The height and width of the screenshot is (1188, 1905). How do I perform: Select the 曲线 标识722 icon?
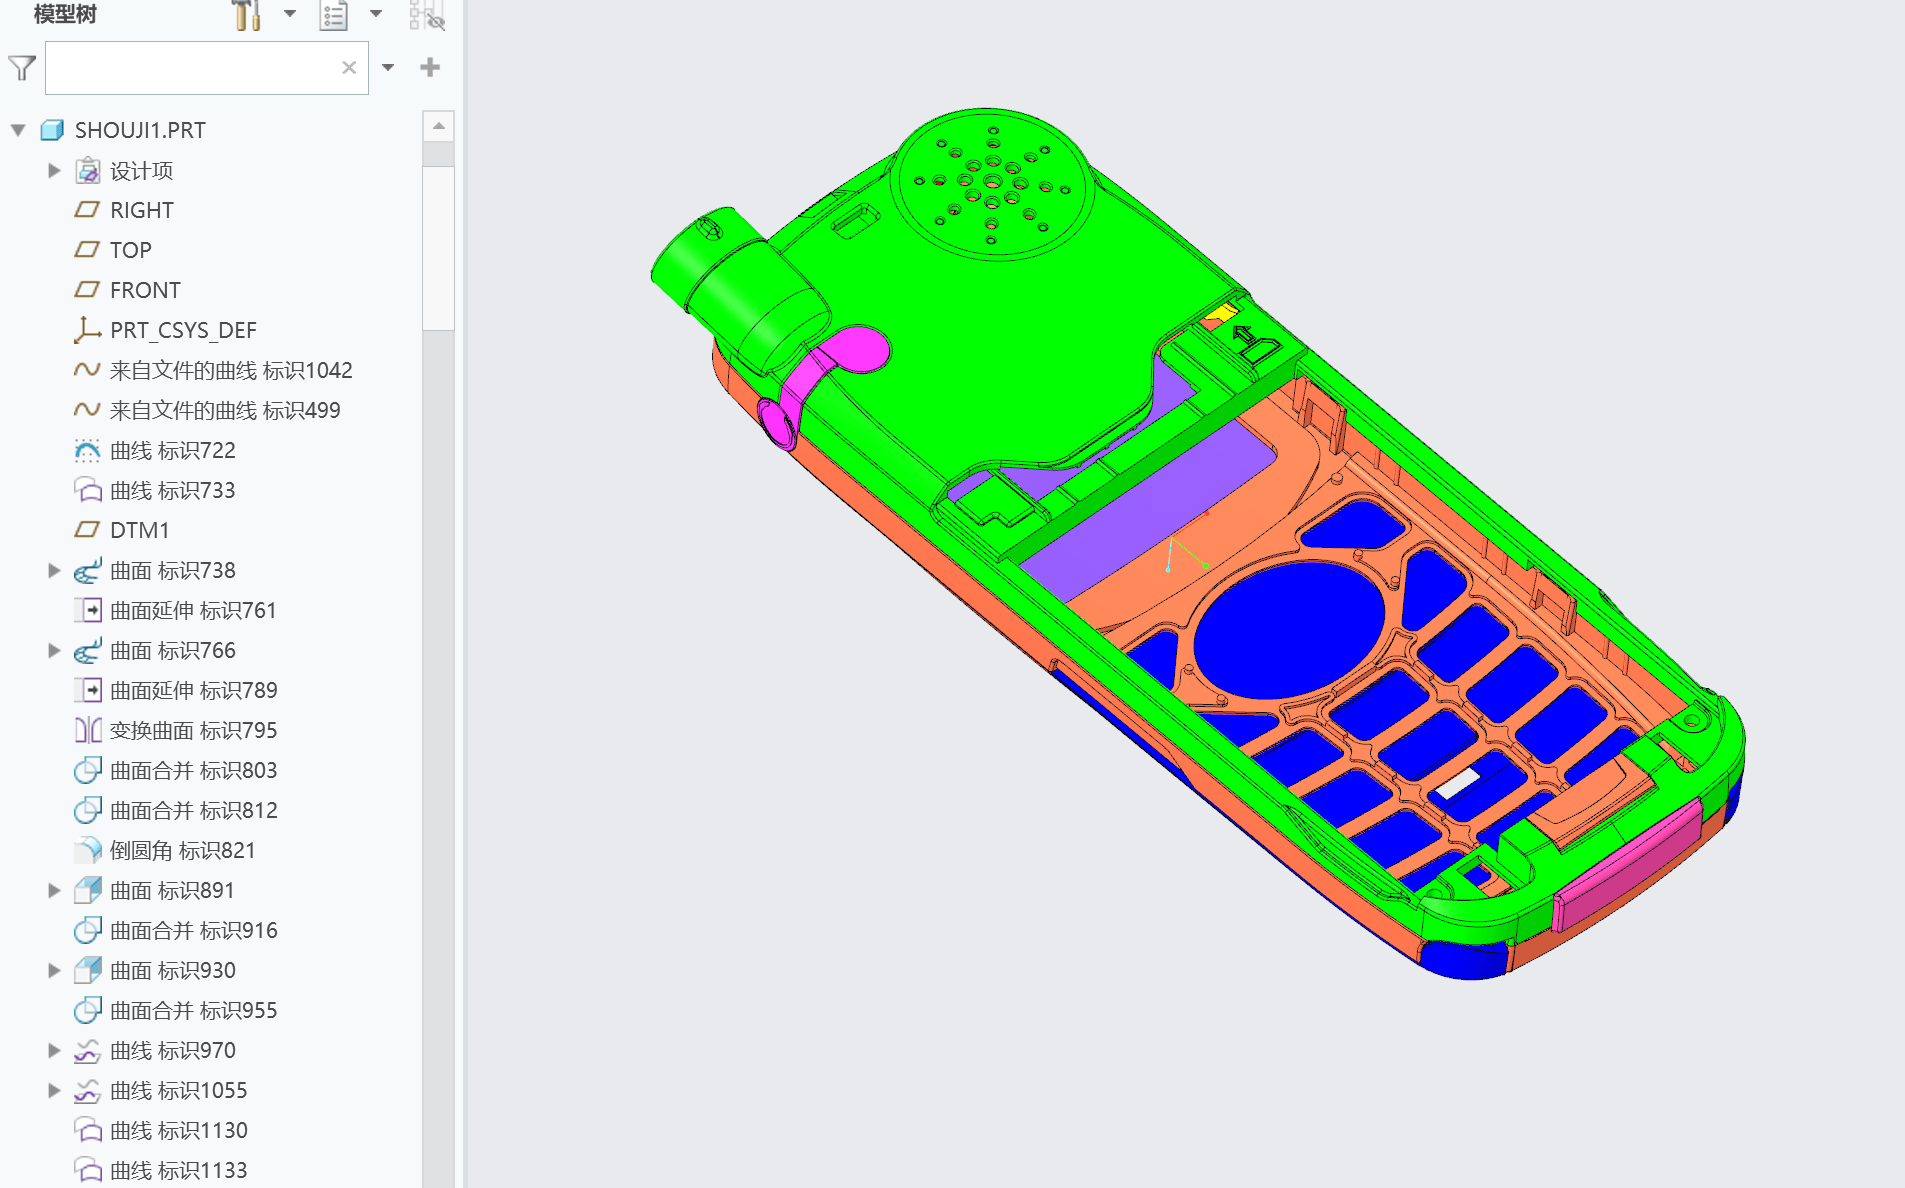[x=88, y=451]
